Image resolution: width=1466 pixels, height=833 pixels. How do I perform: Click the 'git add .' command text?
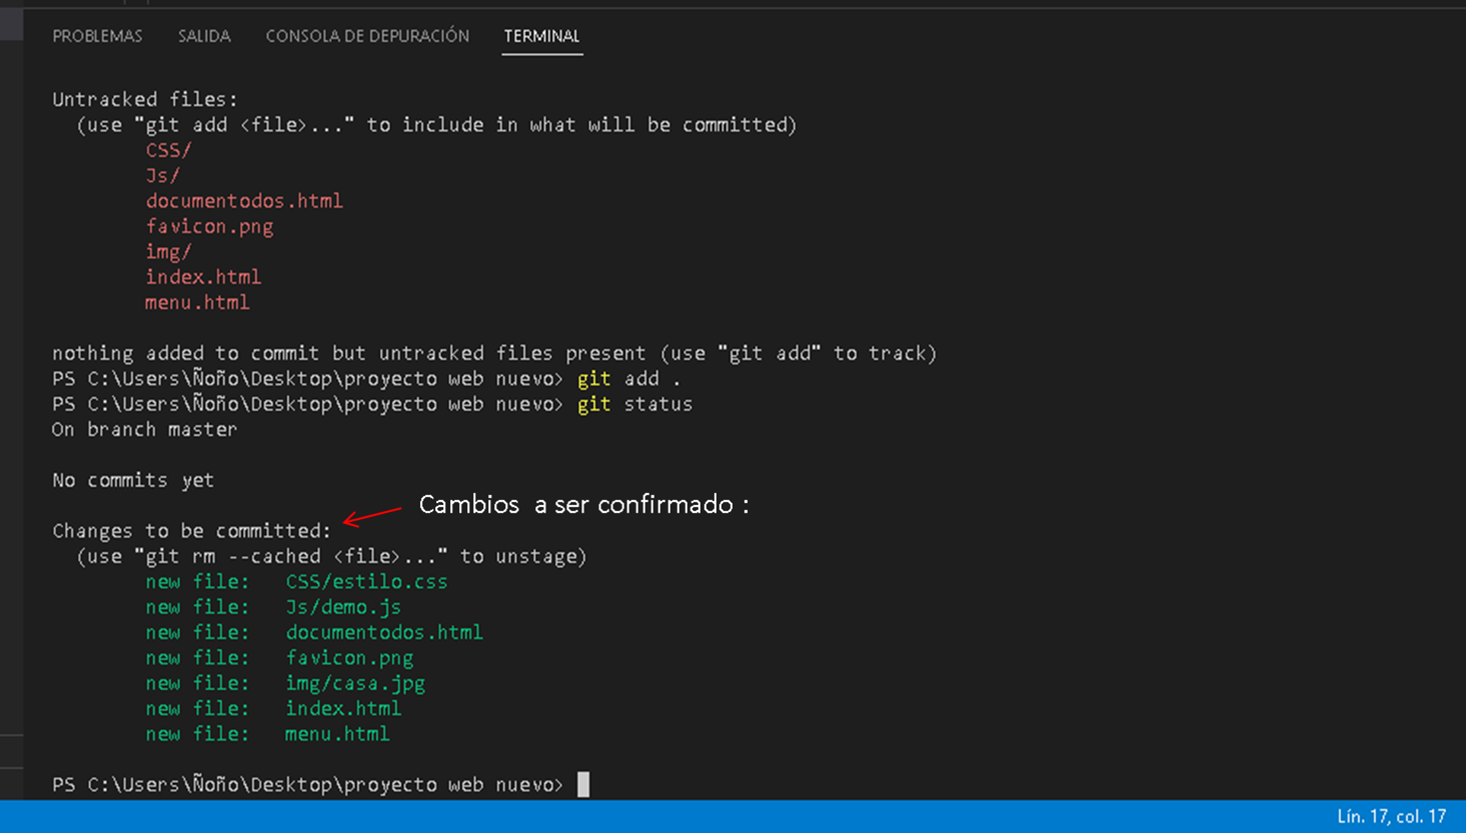[629, 379]
